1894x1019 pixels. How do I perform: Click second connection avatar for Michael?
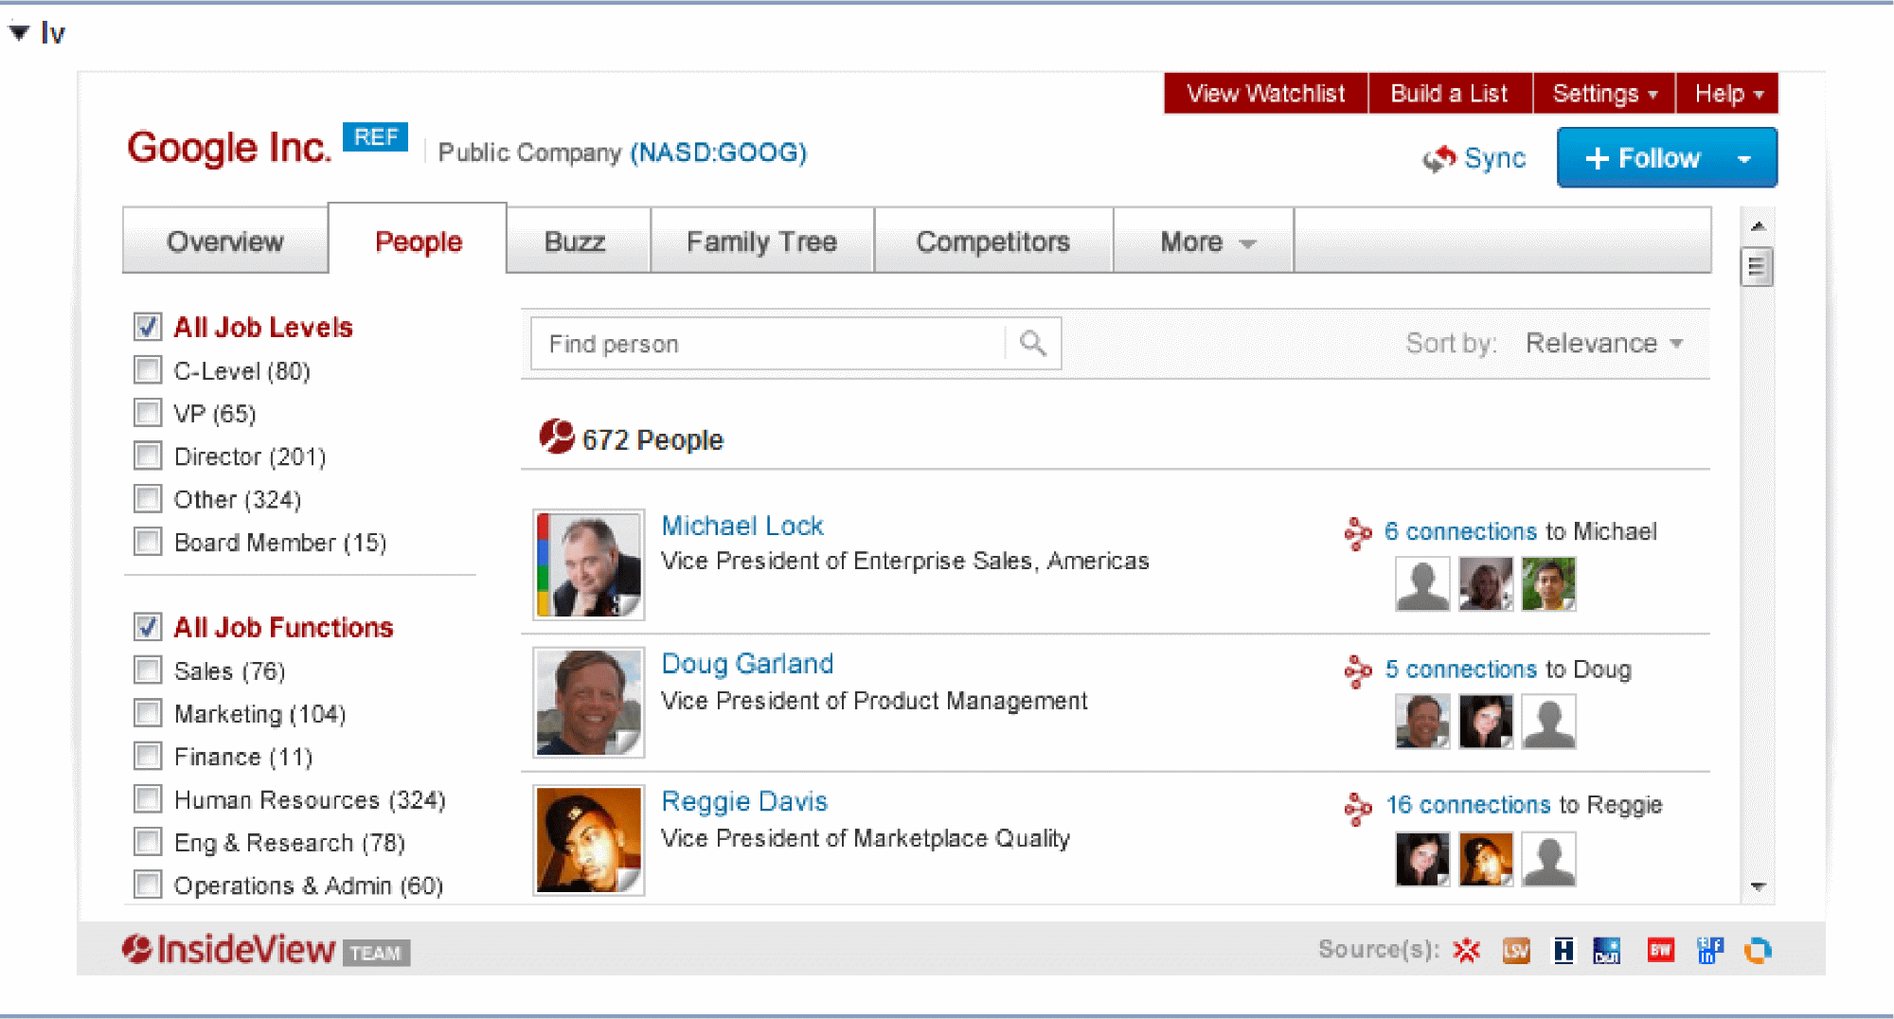(1485, 584)
